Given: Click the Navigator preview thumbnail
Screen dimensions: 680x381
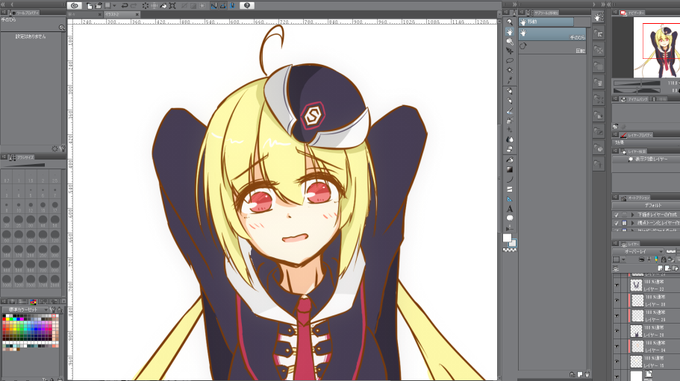Looking at the screenshot, I should 656,47.
